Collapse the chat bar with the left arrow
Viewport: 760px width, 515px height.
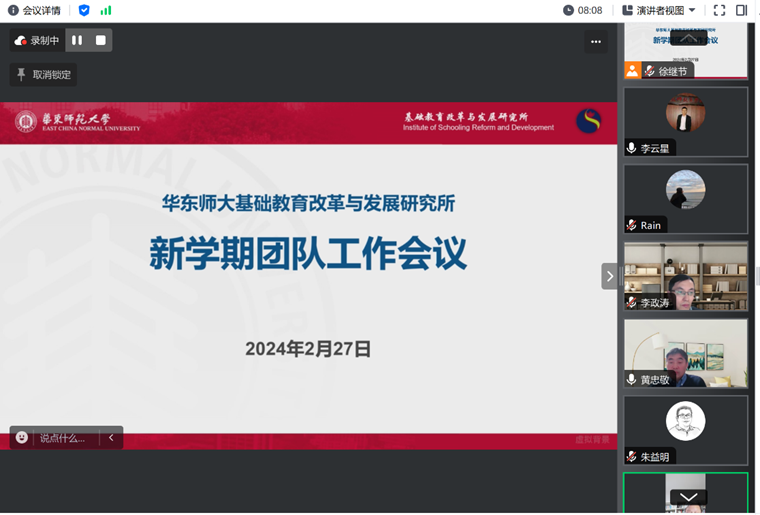111,437
